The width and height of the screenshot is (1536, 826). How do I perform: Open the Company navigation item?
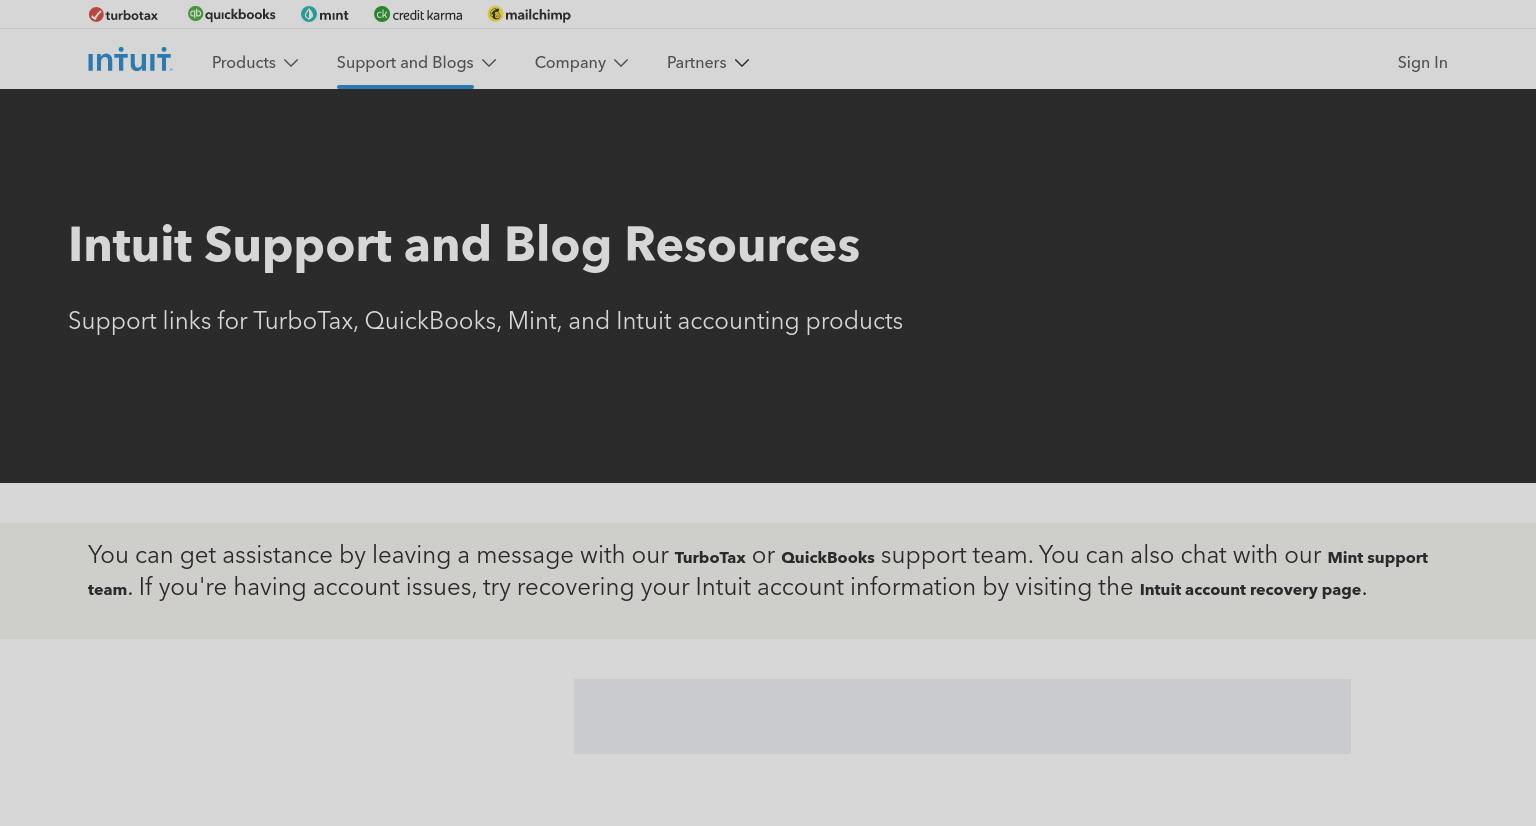[570, 62]
